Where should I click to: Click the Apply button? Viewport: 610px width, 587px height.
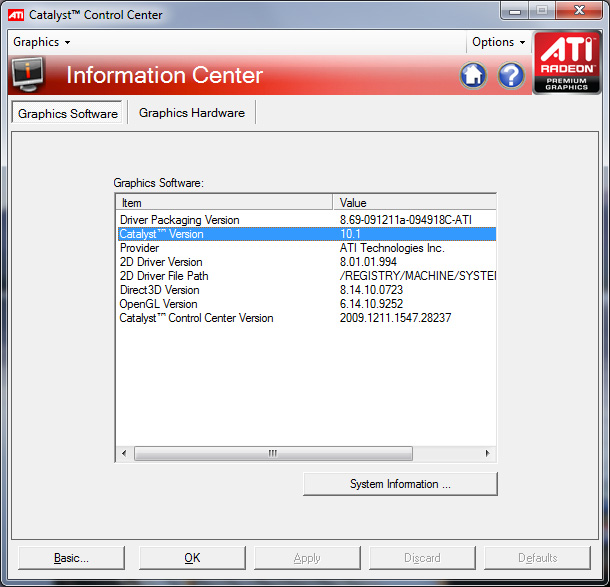[x=307, y=558]
